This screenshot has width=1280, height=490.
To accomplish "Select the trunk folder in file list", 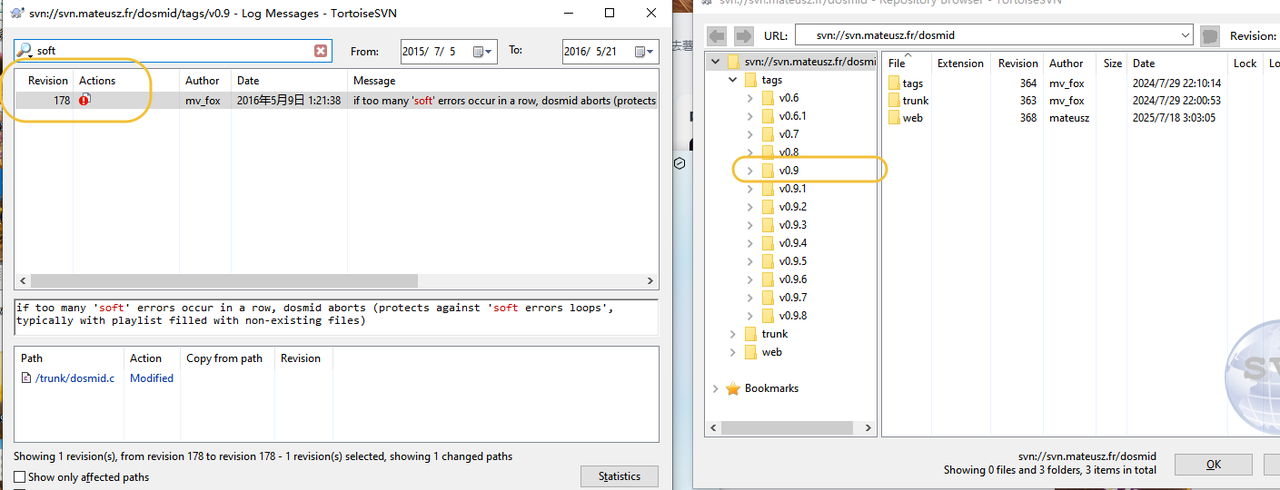I will (914, 100).
